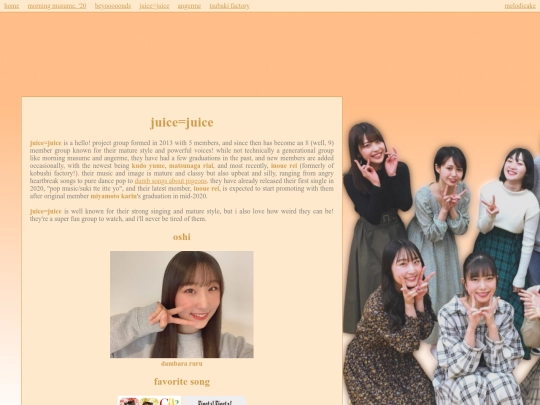Image resolution: width=540 pixels, height=405 pixels.
Task: Open the angerme page link
Action: tap(189, 6)
